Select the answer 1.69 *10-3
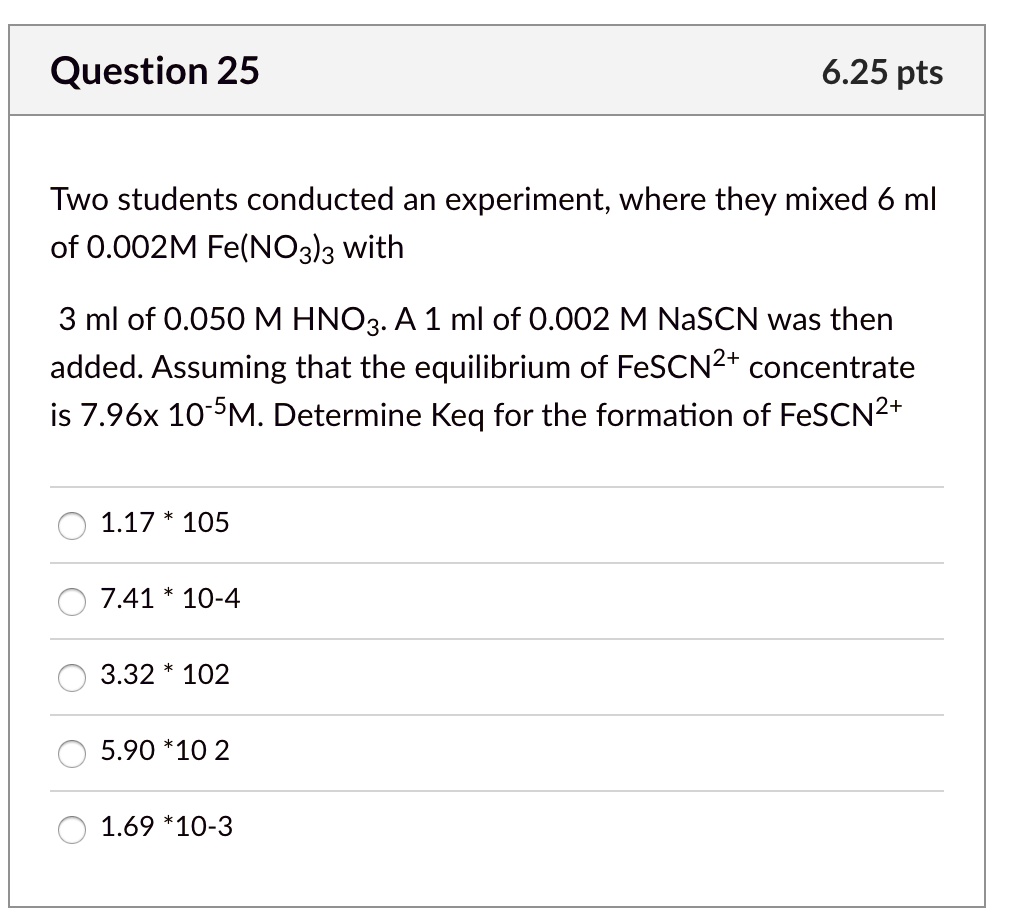This screenshot has height=920, width=1024. [x=71, y=830]
